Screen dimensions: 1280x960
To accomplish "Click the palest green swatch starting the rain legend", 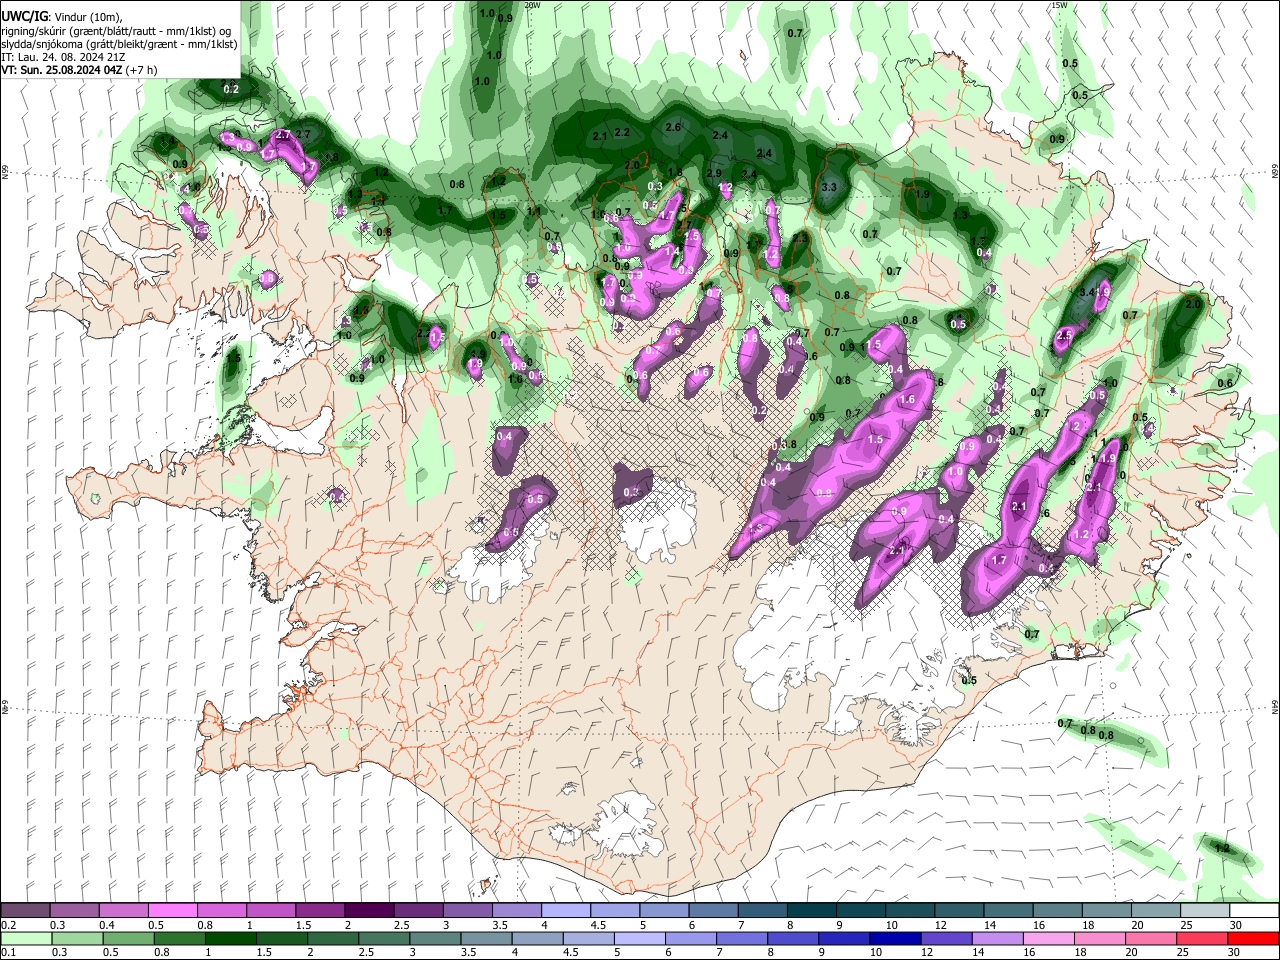I will click(x=25, y=938).
